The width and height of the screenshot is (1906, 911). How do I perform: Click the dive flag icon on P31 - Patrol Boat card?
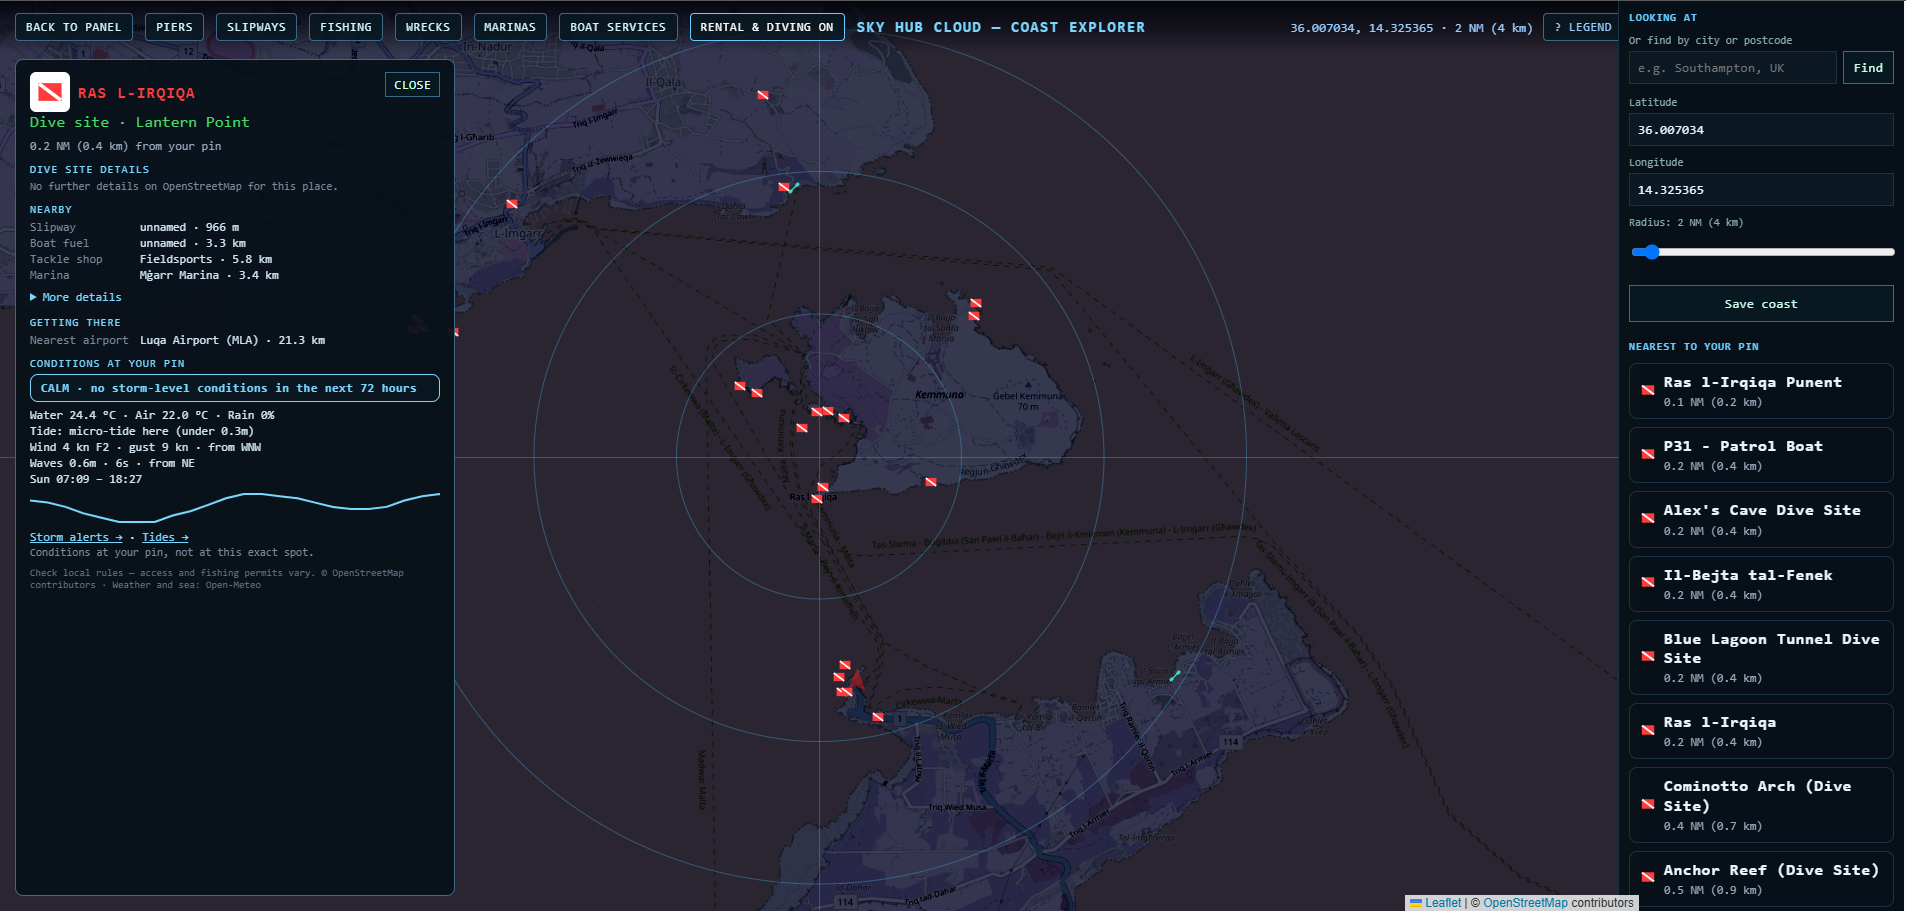1647,455
